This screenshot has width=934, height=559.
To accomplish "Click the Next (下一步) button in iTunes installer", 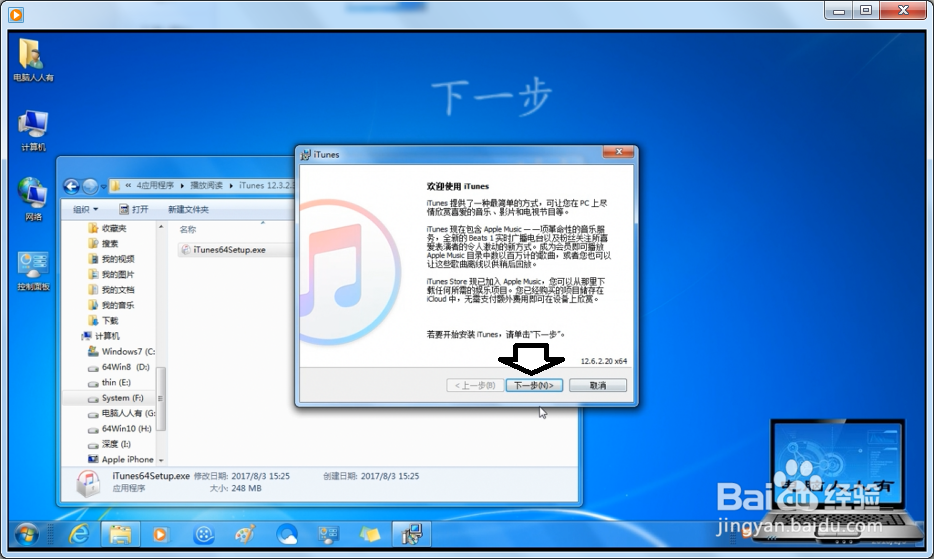I will (534, 386).
